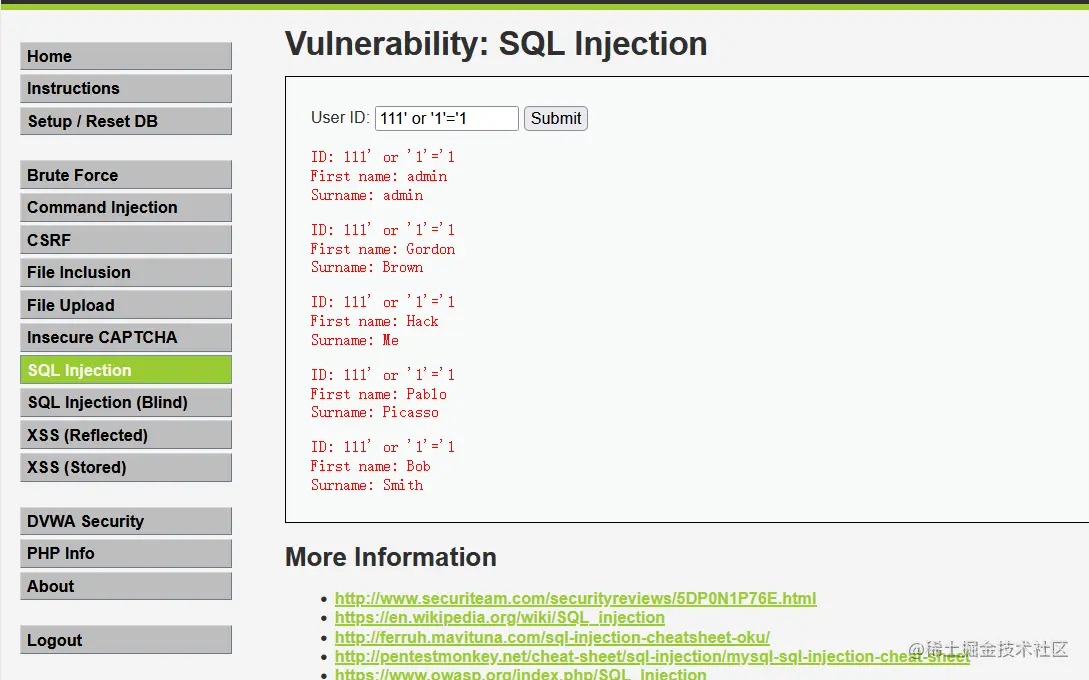Select the Brute Force module
Image resolution: width=1089 pixels, height=680 pixels.
point(126,175)
